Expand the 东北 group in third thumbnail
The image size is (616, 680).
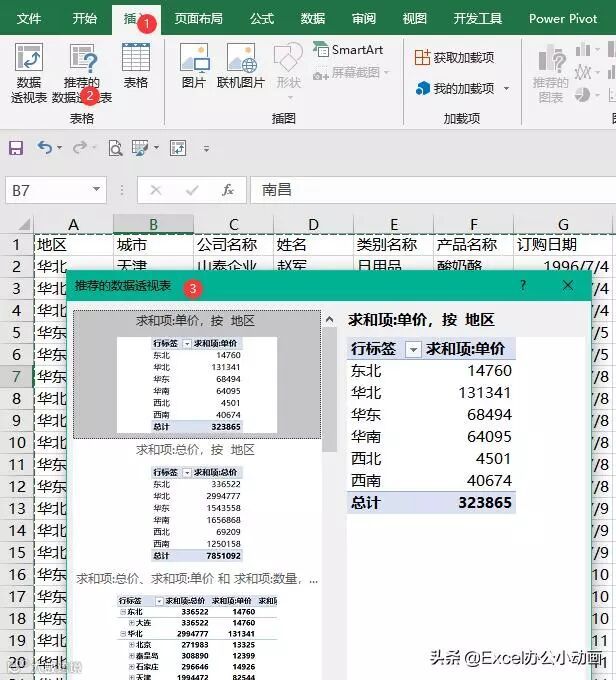point(123,612)
